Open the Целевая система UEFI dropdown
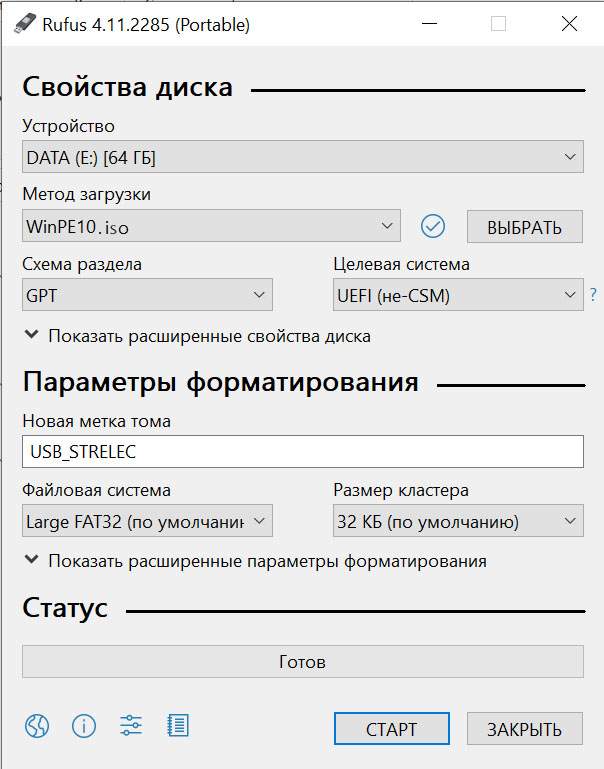The width and height of the screenshot is (604, 769). click(x=457, y=295)
